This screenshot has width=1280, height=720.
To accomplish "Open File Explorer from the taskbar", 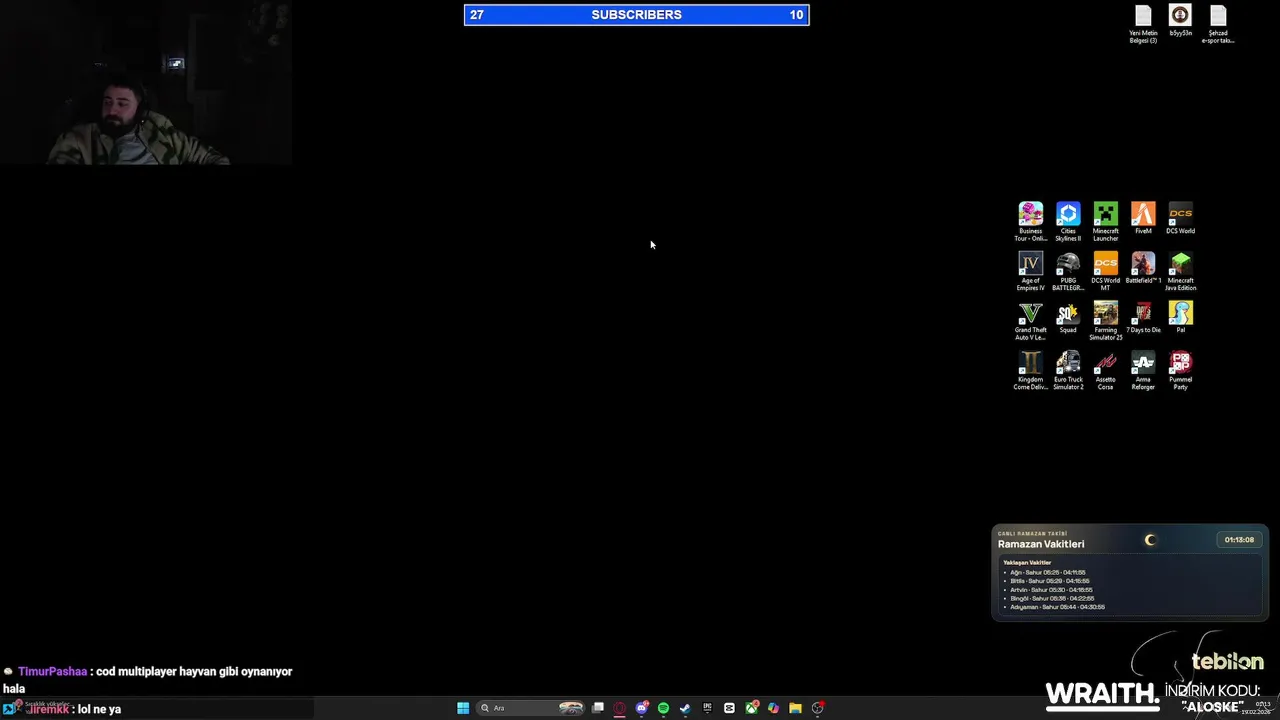I will click(x=795, y=708).
